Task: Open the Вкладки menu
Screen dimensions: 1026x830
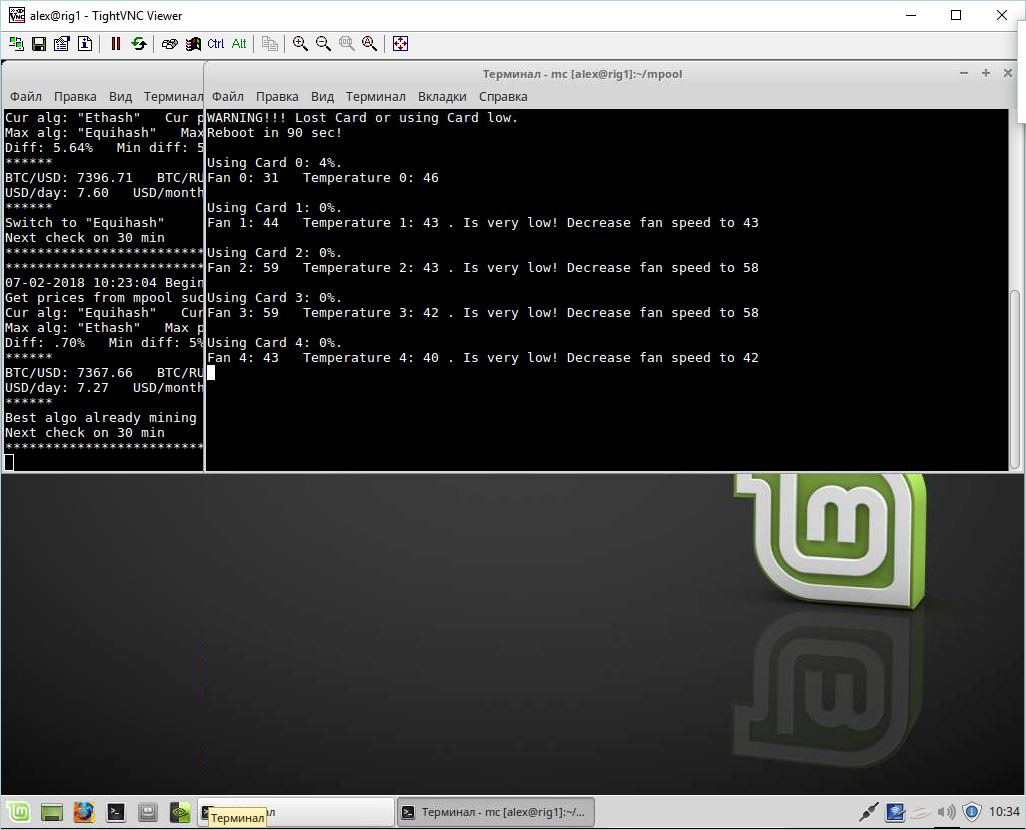Action: coord(442,97)
